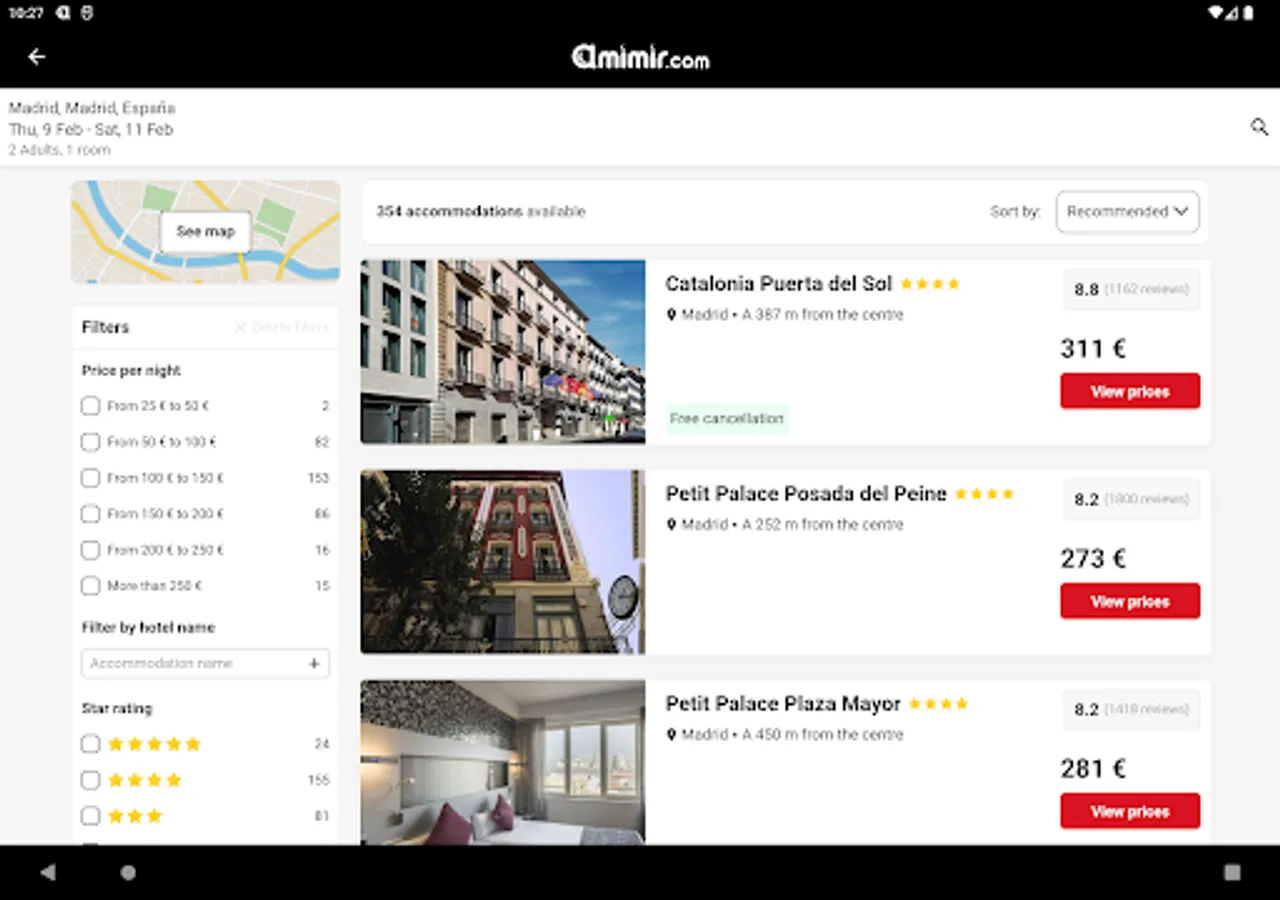Go back using the top-left arrow
This screenshot has width=1280, height=900.
coord(37,57)
